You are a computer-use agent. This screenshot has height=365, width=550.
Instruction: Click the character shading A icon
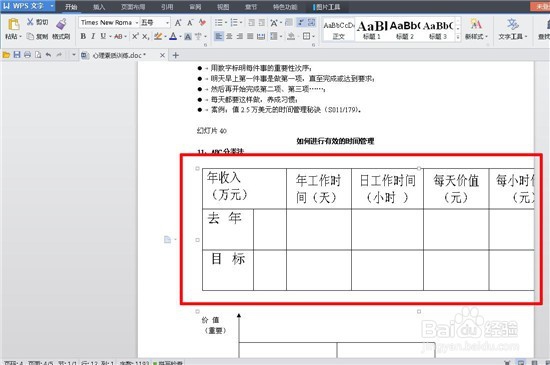188,36
